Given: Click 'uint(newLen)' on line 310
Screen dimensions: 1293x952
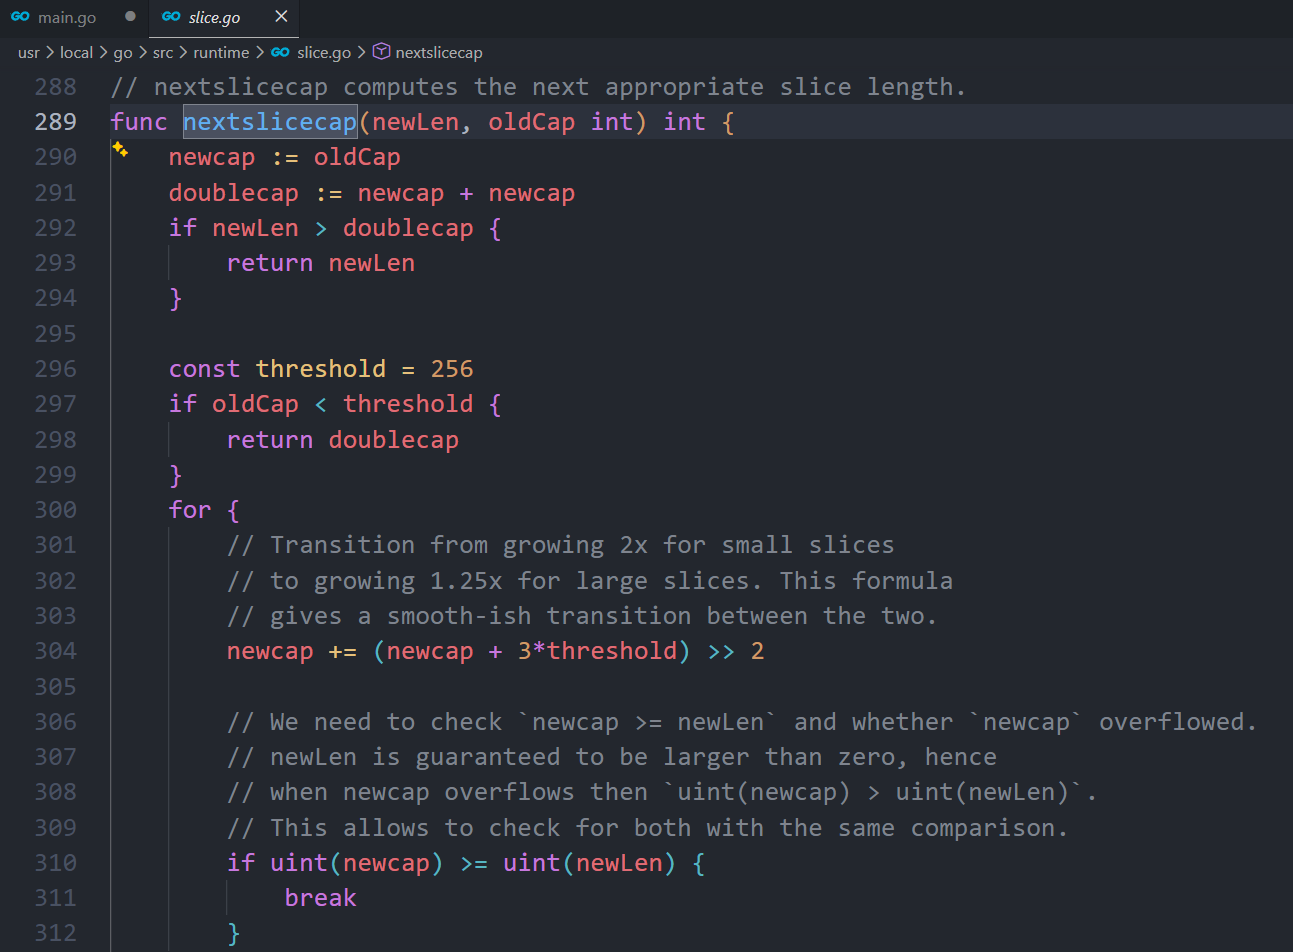Looking at the screenshot, I should tap(589, 863).
